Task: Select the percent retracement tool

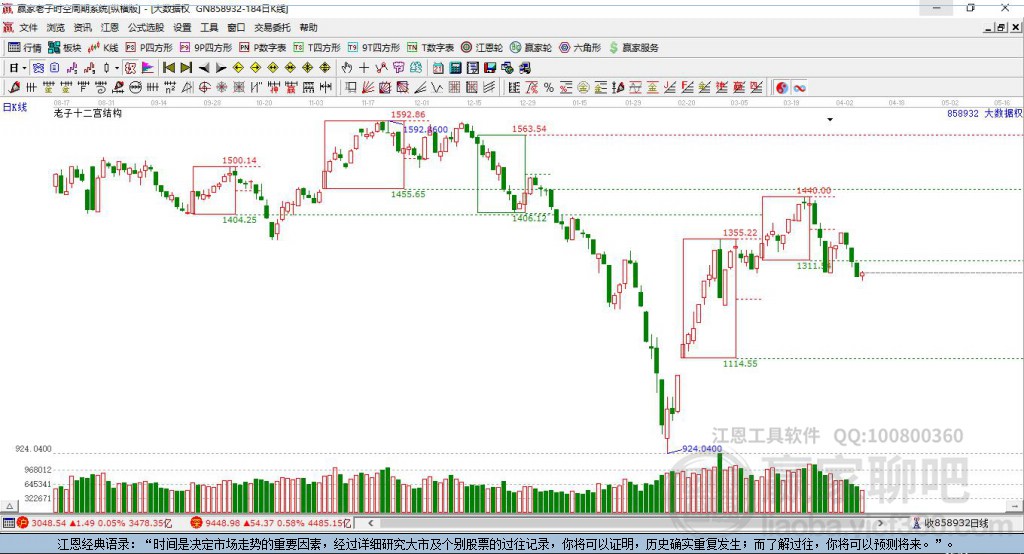Action: tap(549, 87)
